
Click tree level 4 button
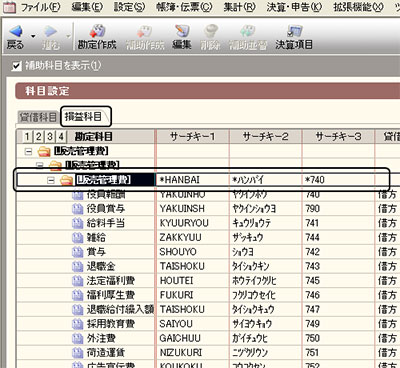click(61, 136)
